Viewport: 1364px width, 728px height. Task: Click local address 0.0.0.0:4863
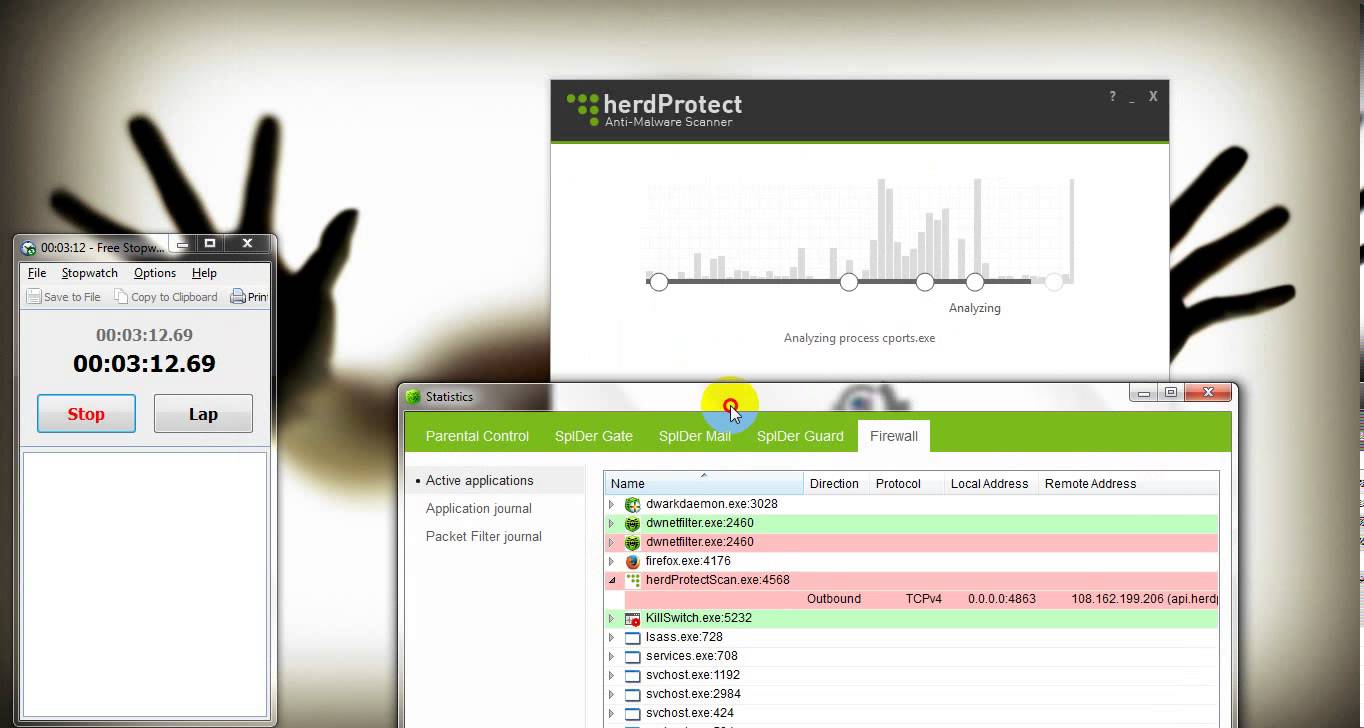click(x=1002, y=599)
